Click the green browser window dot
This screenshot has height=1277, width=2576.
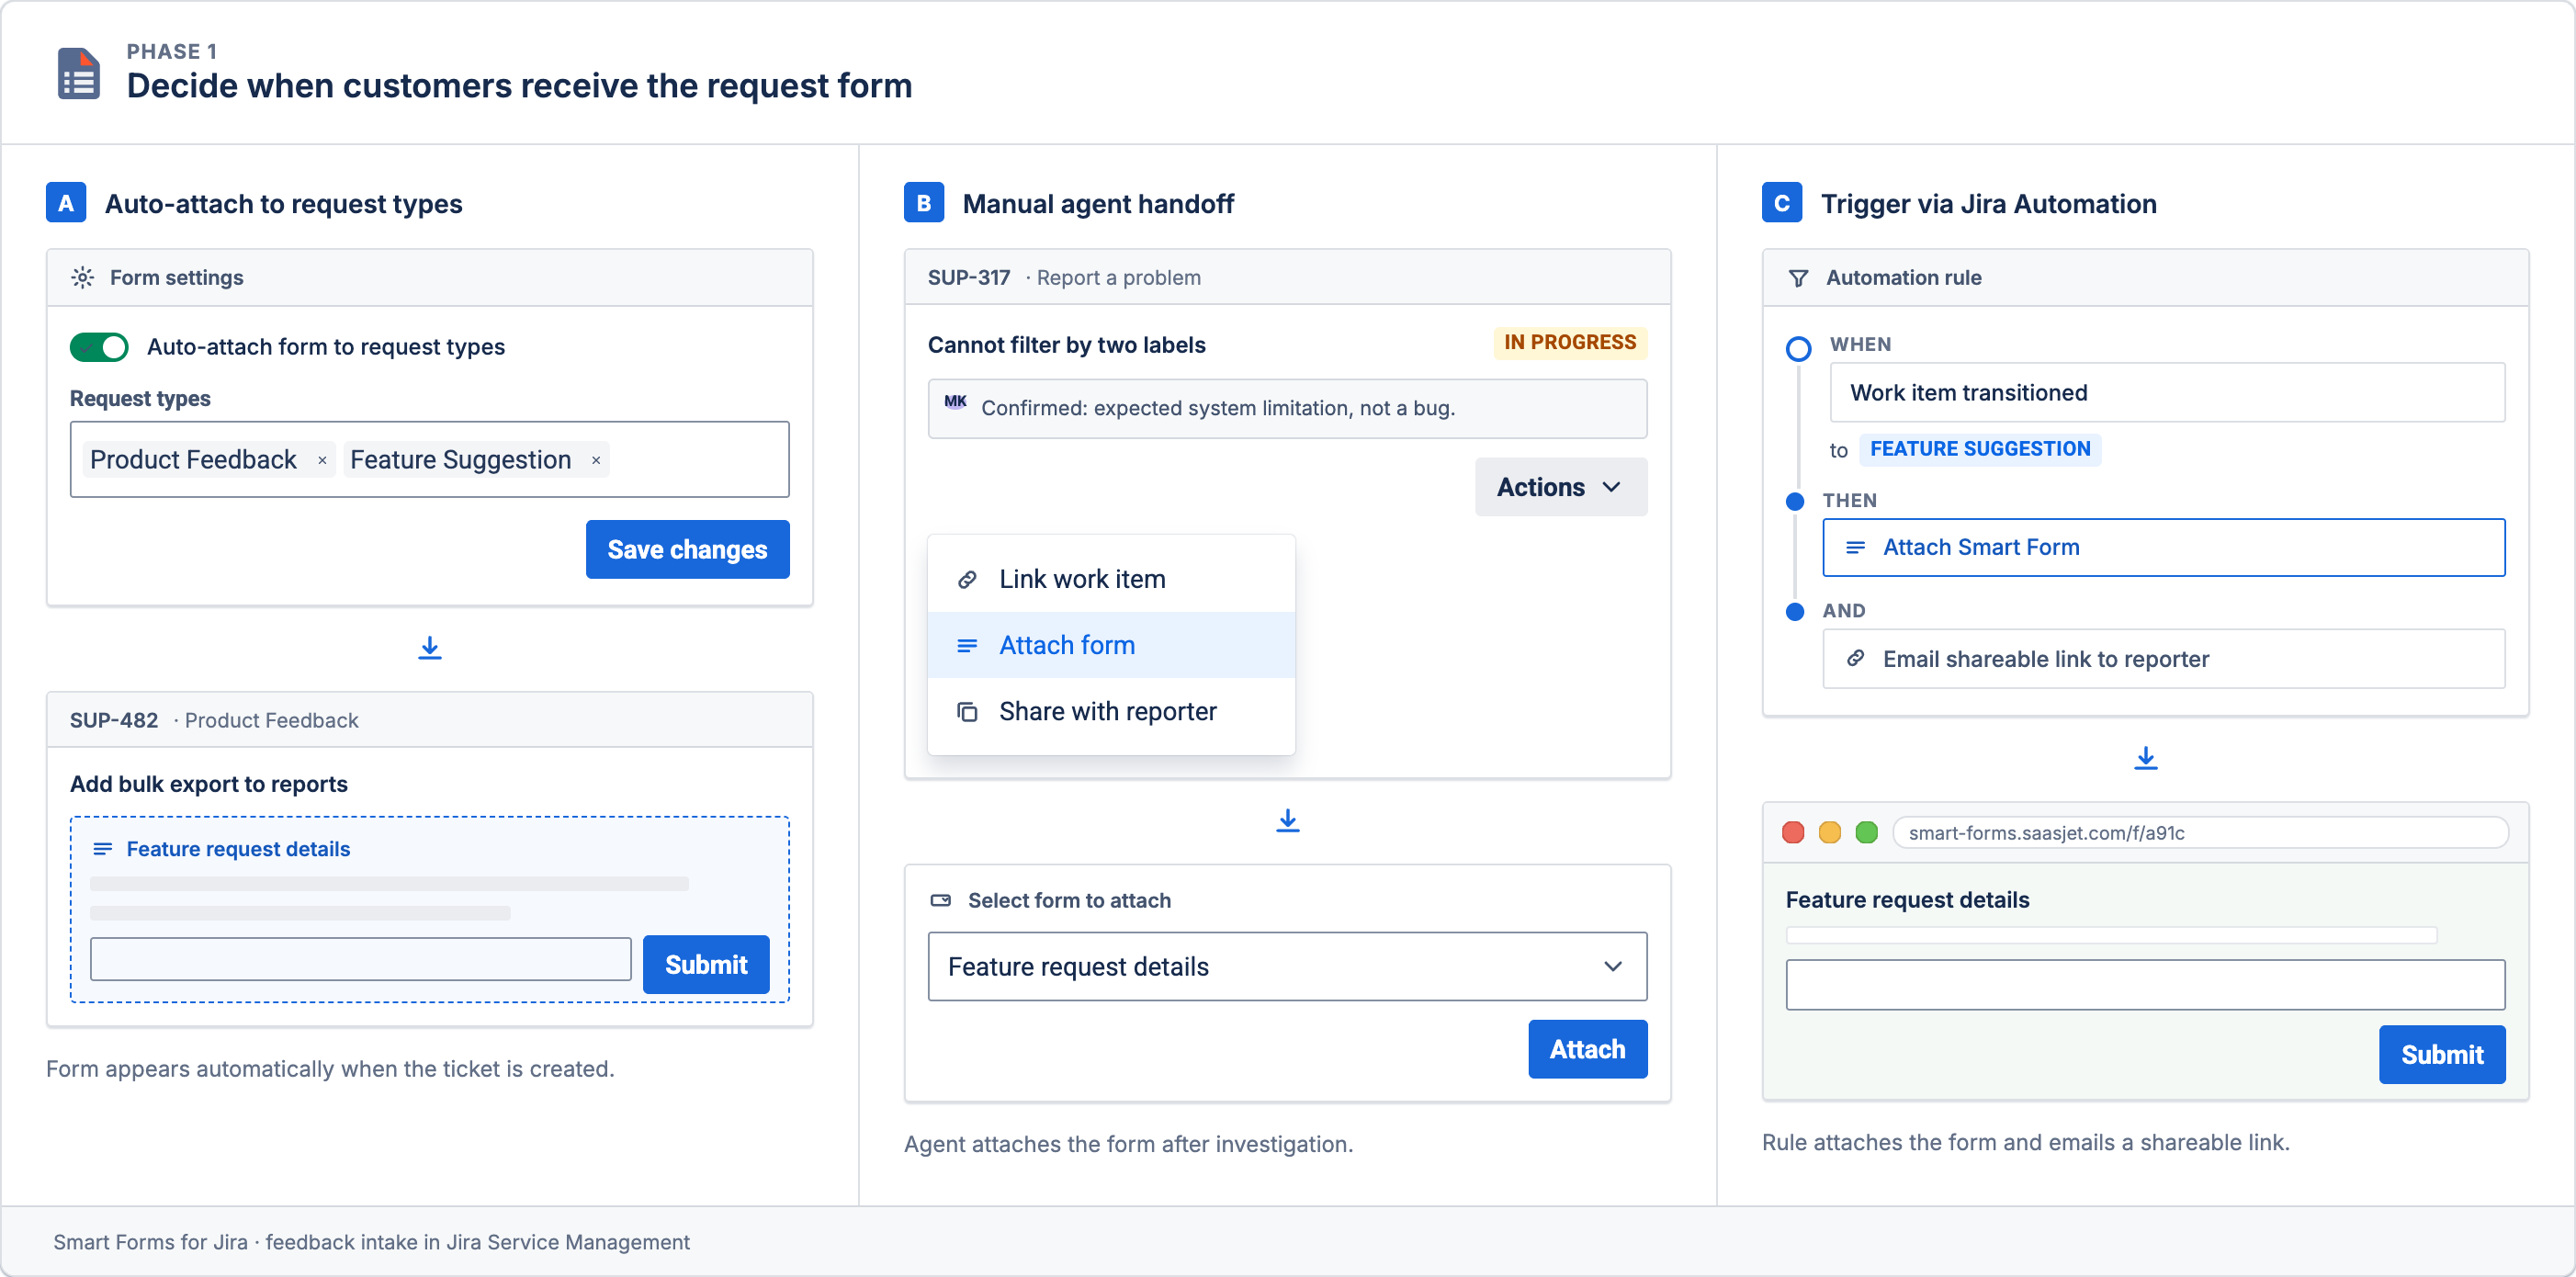click(x=1866, y=832)
